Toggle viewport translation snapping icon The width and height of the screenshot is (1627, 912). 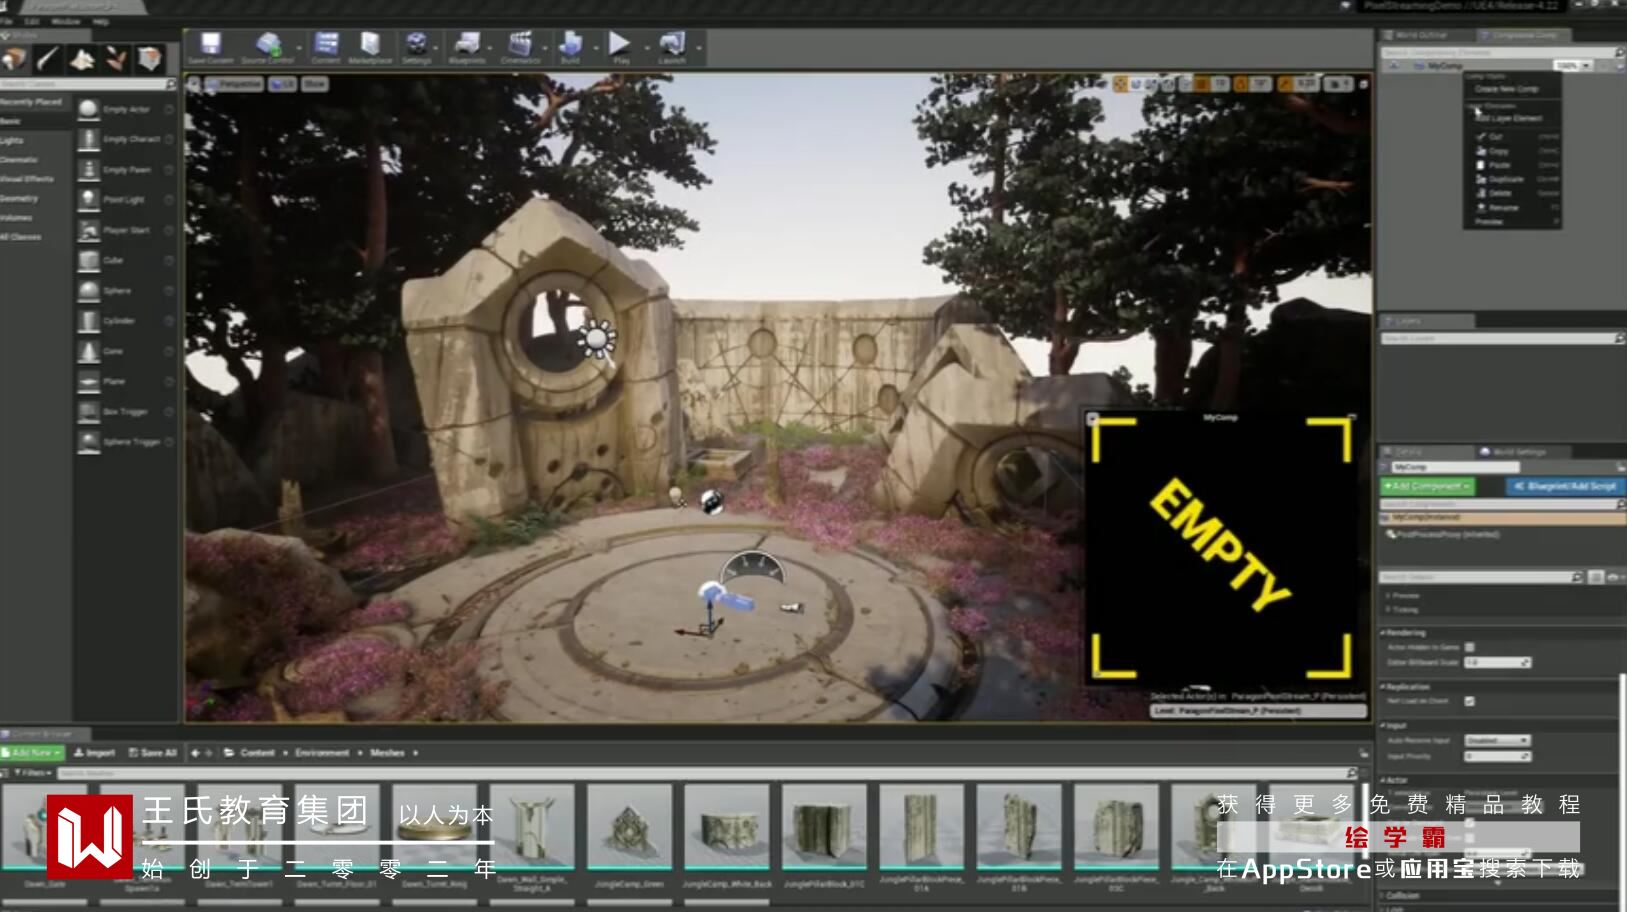[1201, 84]
